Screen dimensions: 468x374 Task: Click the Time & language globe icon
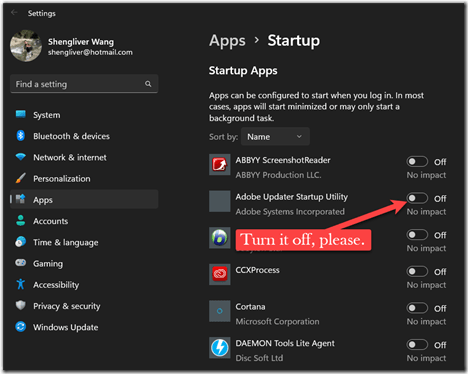21,242
